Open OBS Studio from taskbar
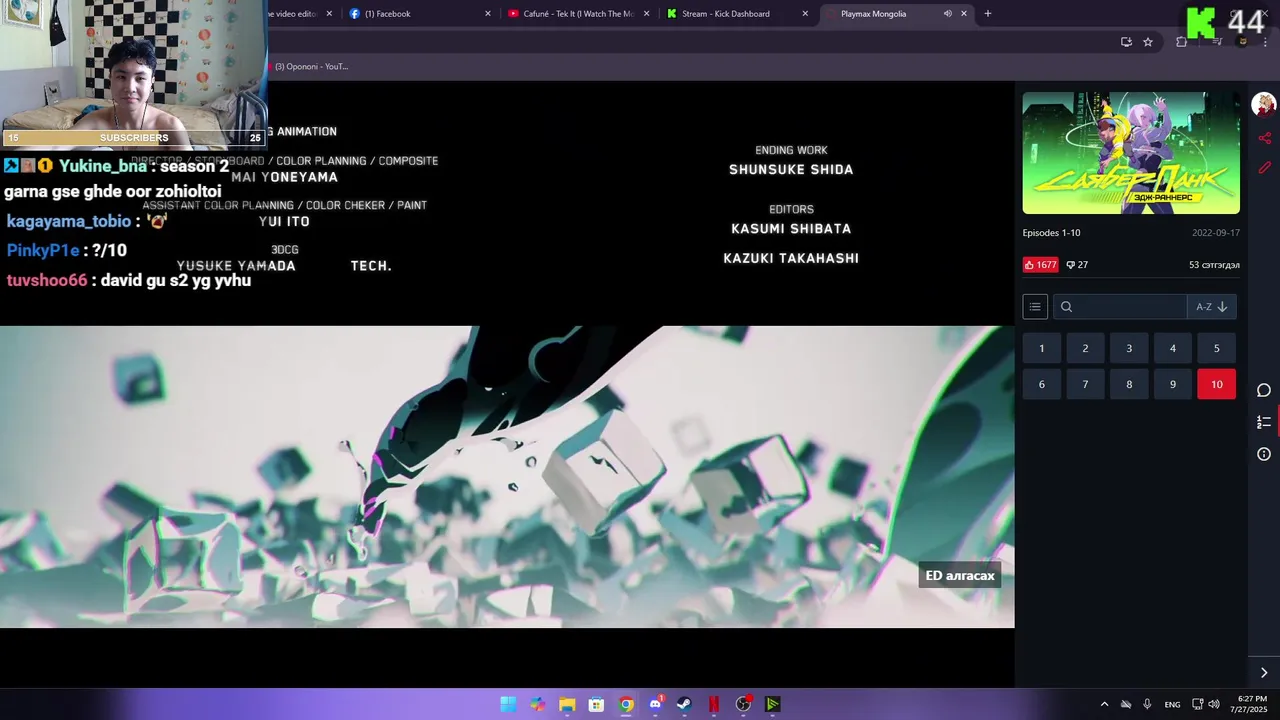Image resolution: width=1280 pixels, height=720 pixels. pos(743,704)
